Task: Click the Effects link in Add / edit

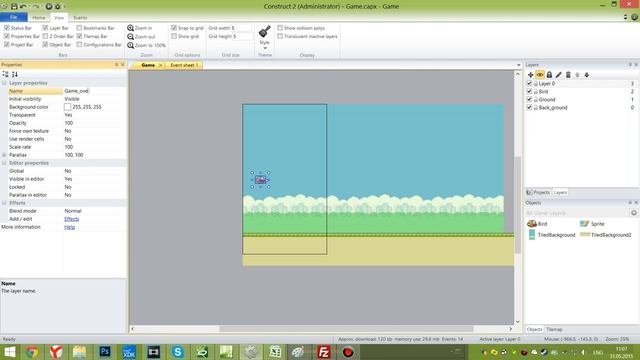Action: (x=72, y=219)
